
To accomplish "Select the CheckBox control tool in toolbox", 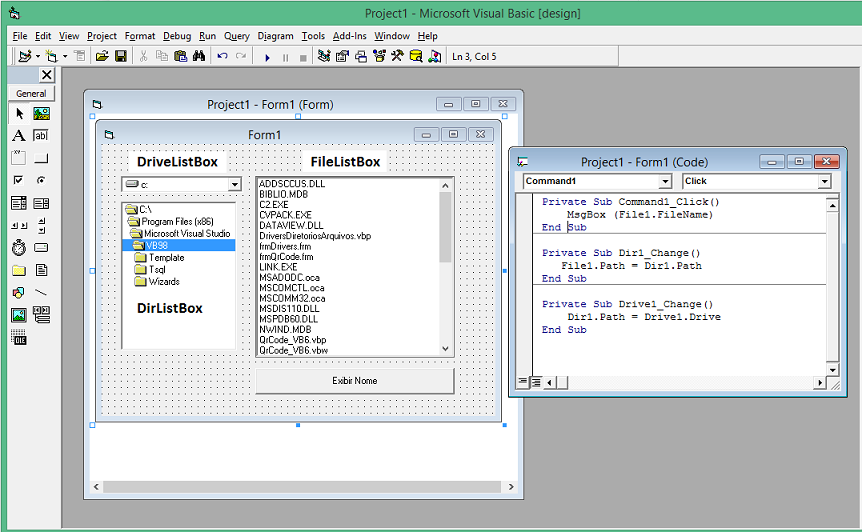I will [19, 180].
